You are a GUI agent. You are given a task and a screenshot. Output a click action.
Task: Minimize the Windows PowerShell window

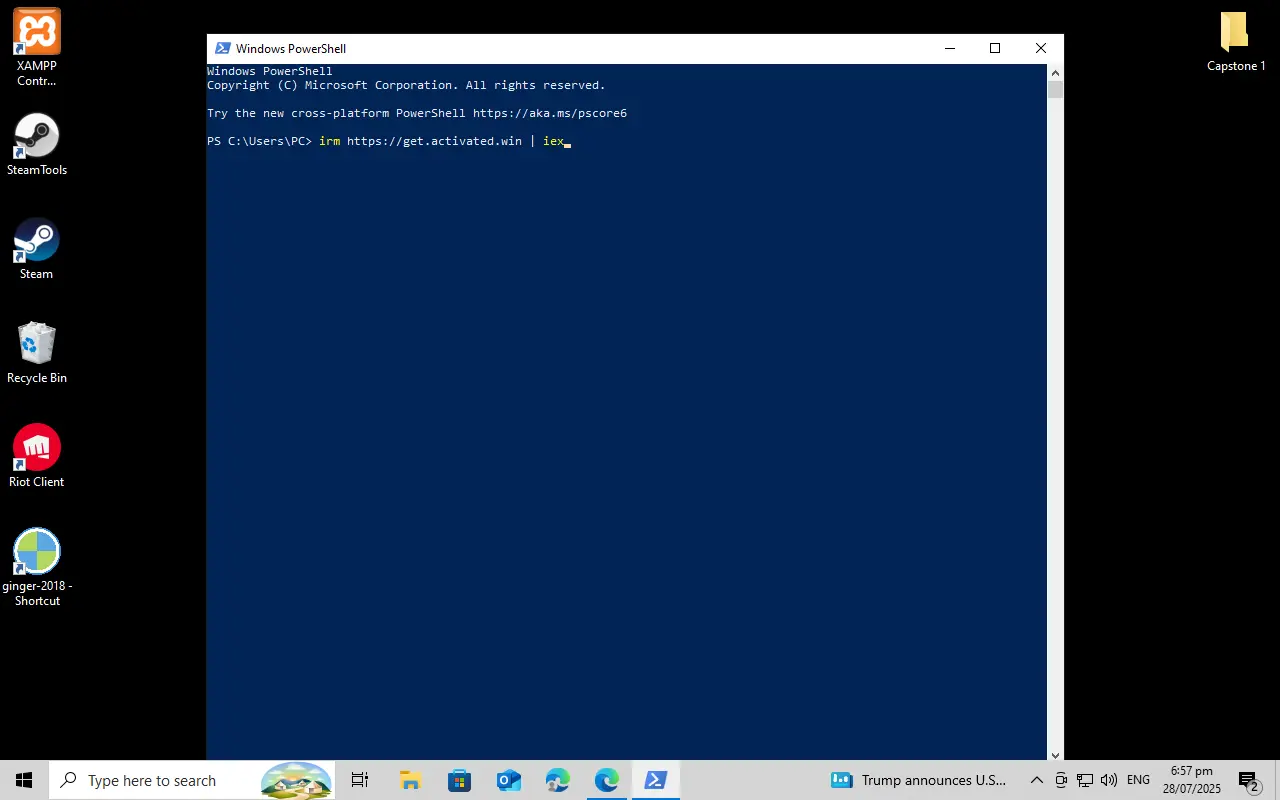949,48
